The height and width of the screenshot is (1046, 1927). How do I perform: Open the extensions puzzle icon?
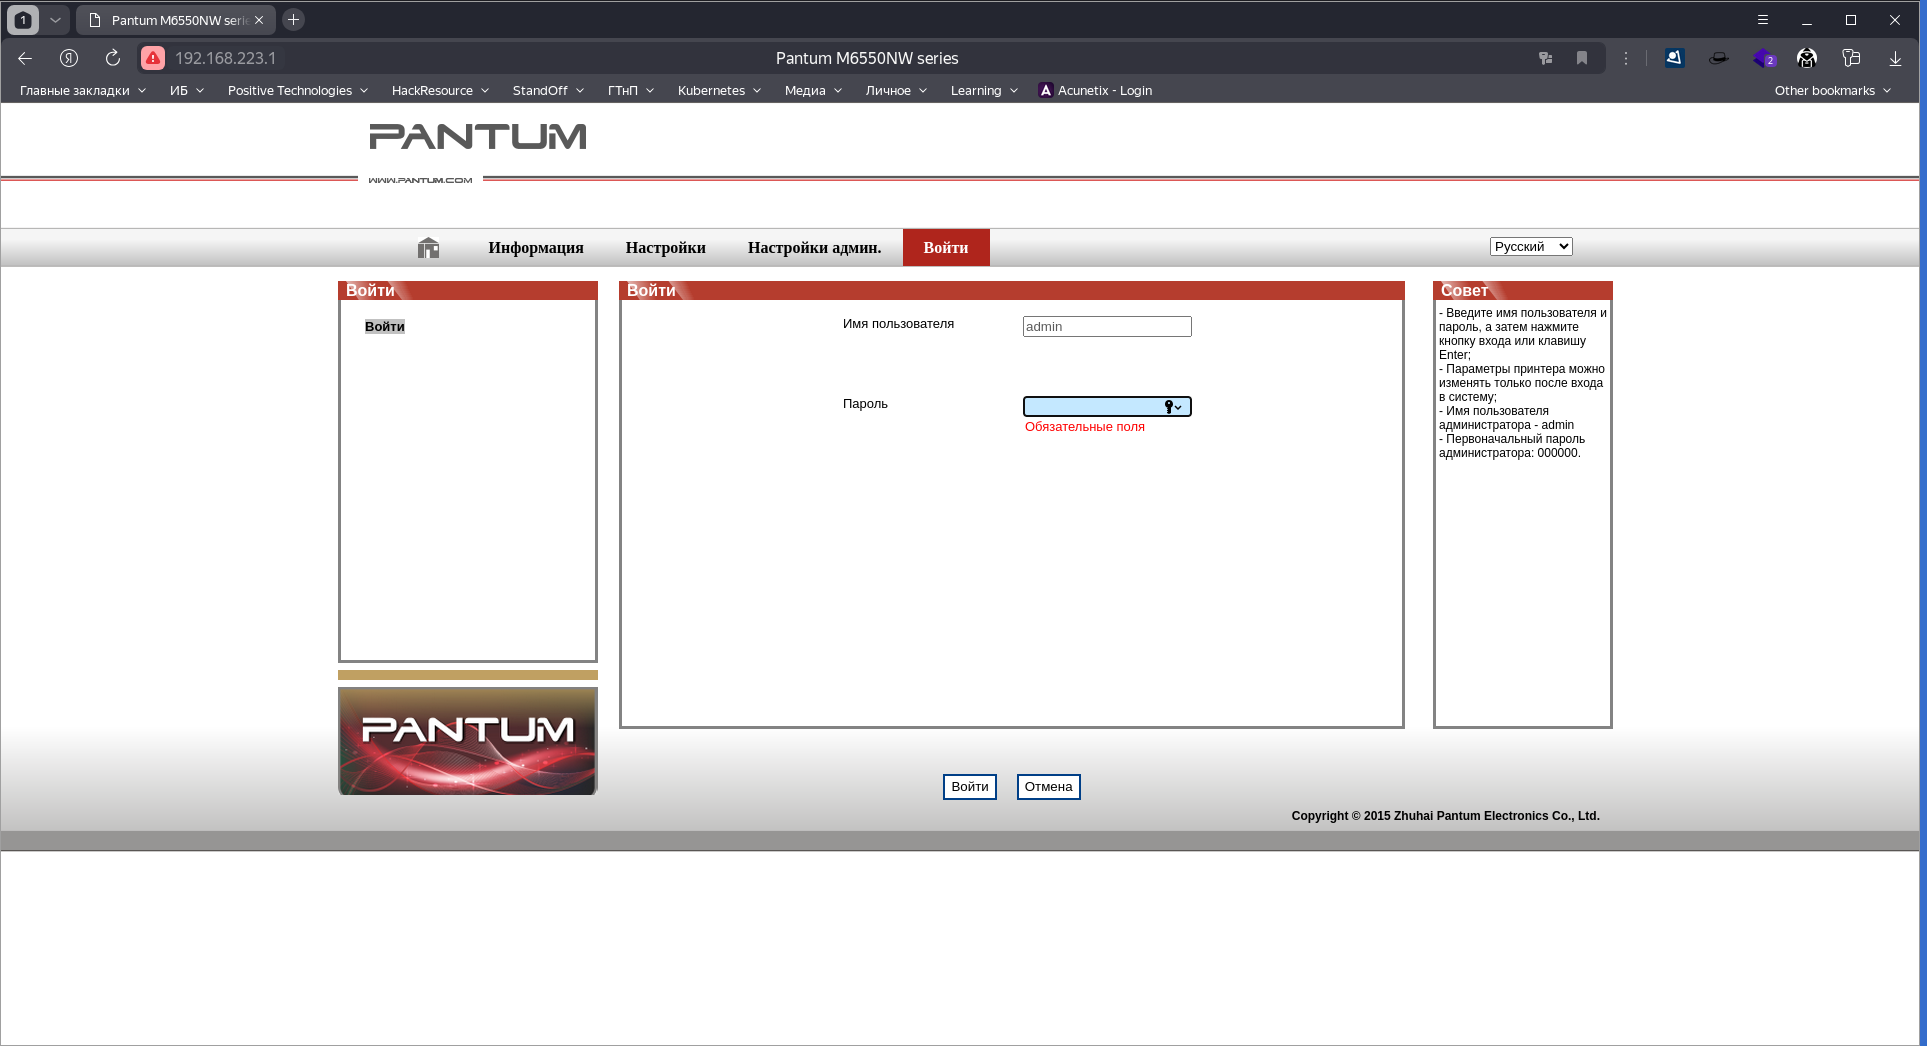tap(1851, 58)
